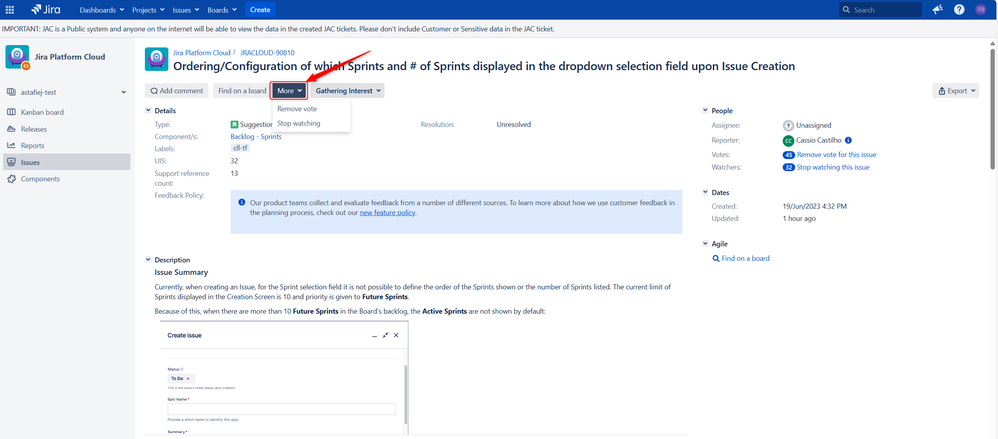Click Stop watching this issue link
Viewport: 998px width, 439px height.
[833, 167]
